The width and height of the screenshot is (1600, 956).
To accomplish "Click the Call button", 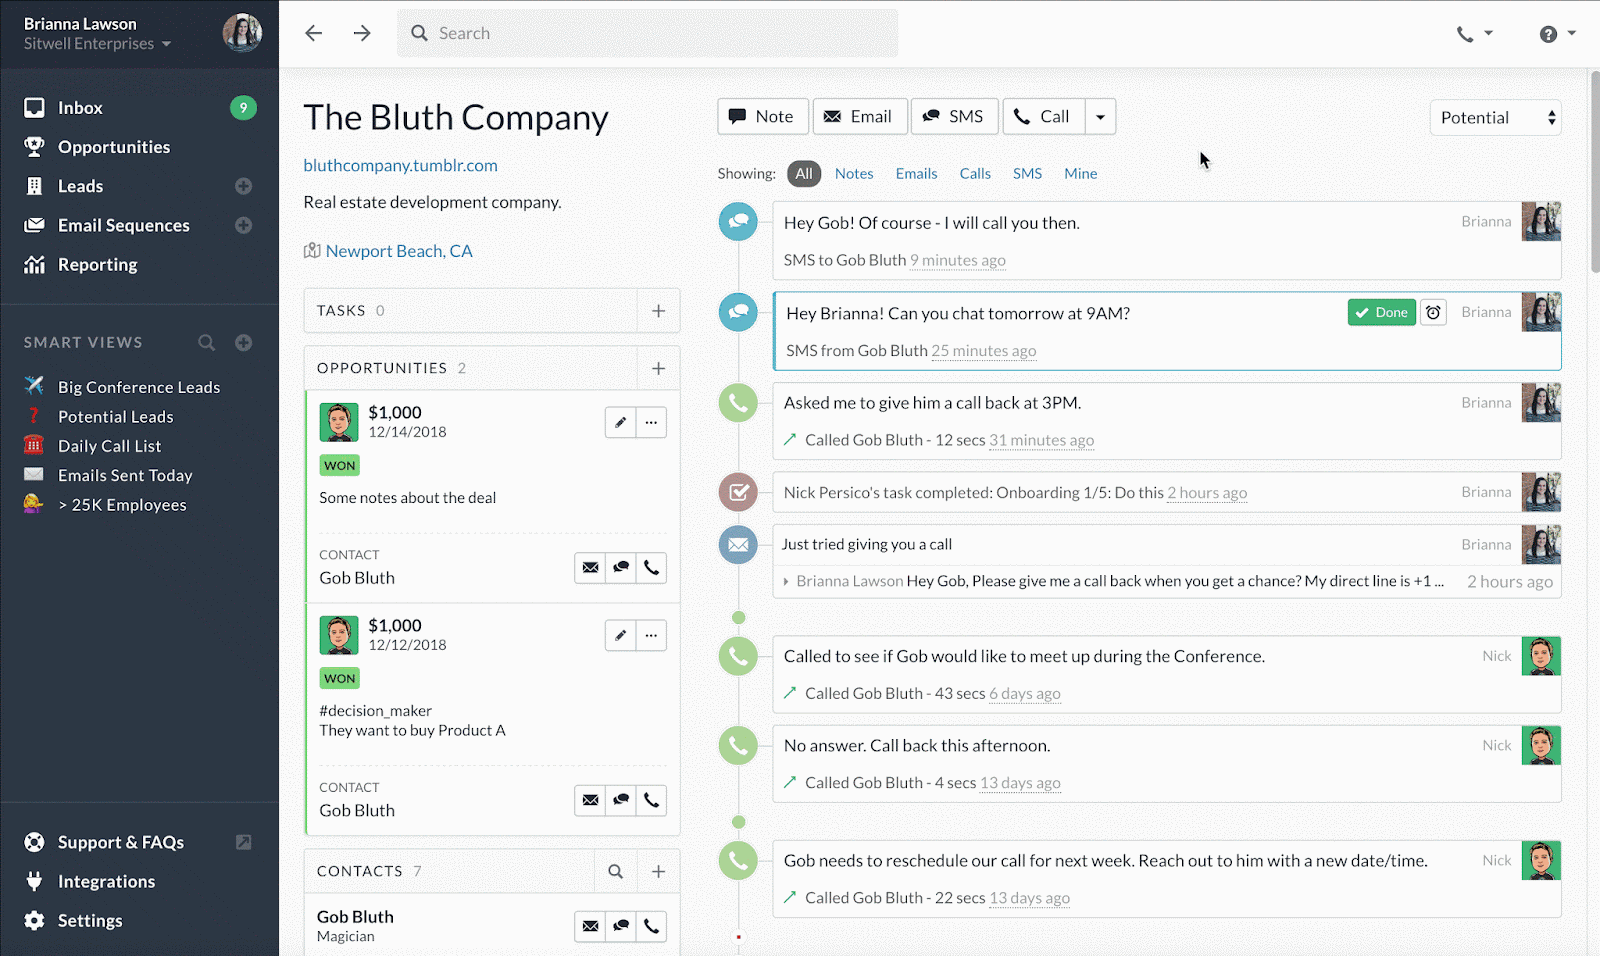I will coord(1043,117).
